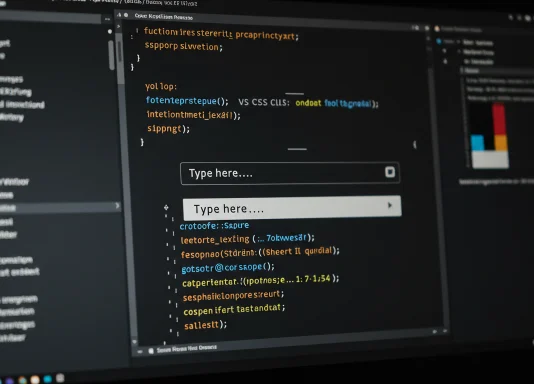Click the white block at the chart's base
The image size is (534, 384).
point(490,159)
